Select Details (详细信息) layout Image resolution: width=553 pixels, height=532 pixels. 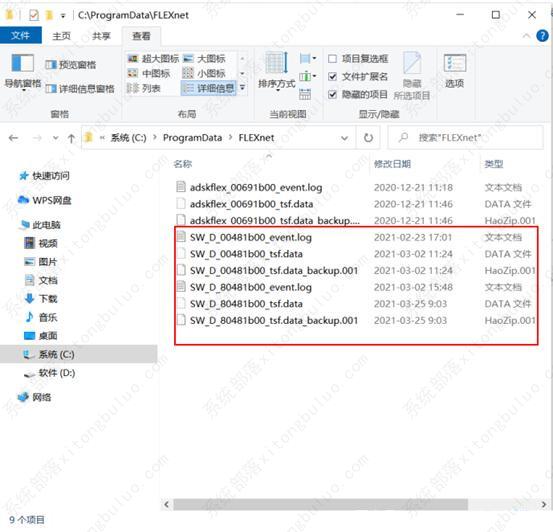point(208,88)
